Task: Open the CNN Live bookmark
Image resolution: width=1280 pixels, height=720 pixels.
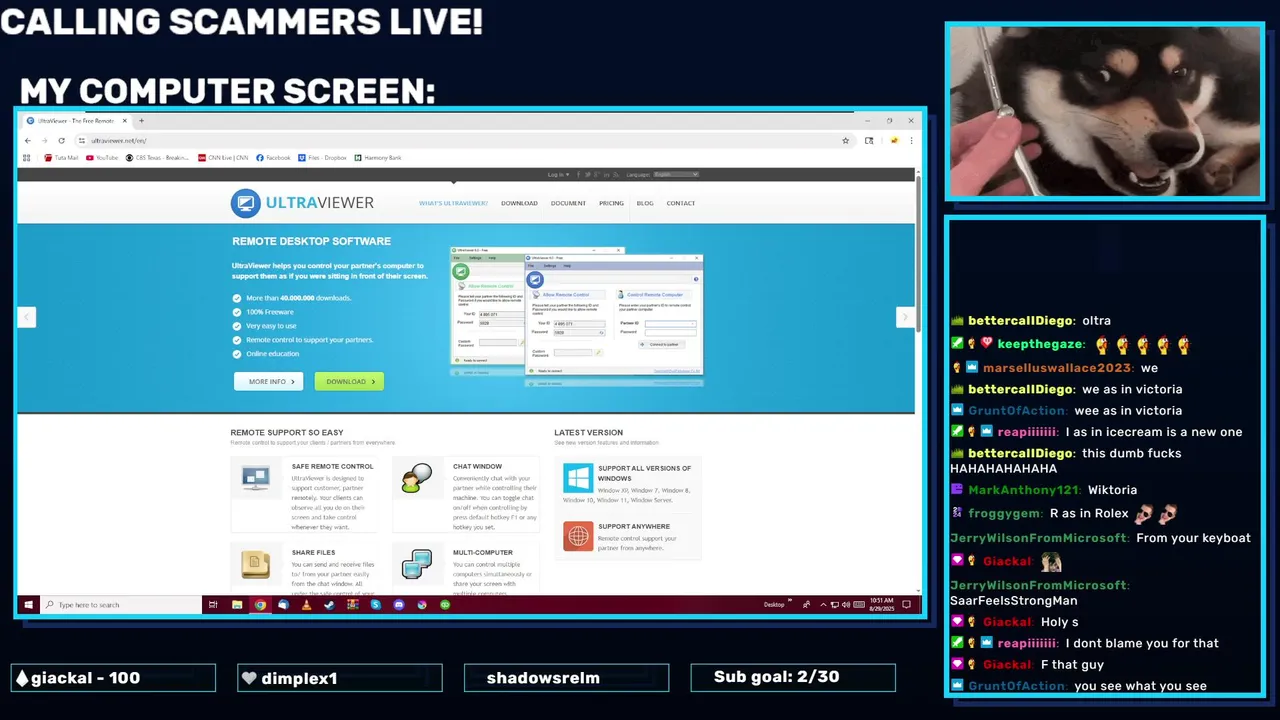Action: 223,158
